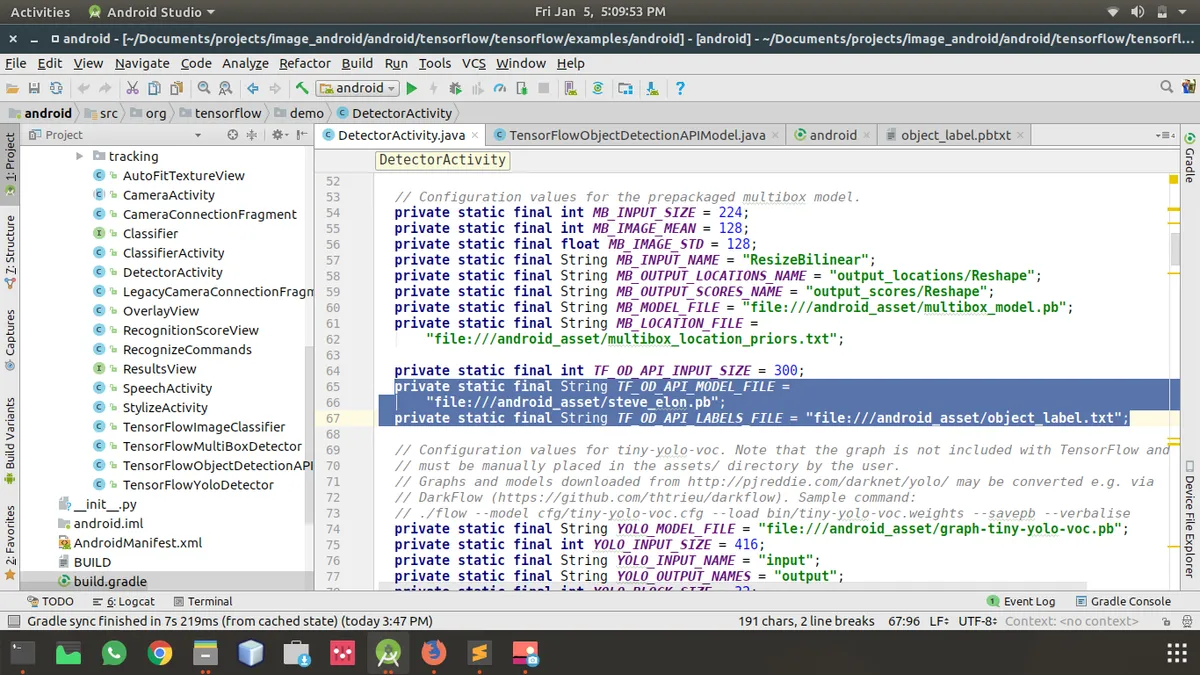The width and height of the screenshot is (1200, 675).
Task: Click scroll-from-source target icon in Project panel
Action: pos(232,135)
